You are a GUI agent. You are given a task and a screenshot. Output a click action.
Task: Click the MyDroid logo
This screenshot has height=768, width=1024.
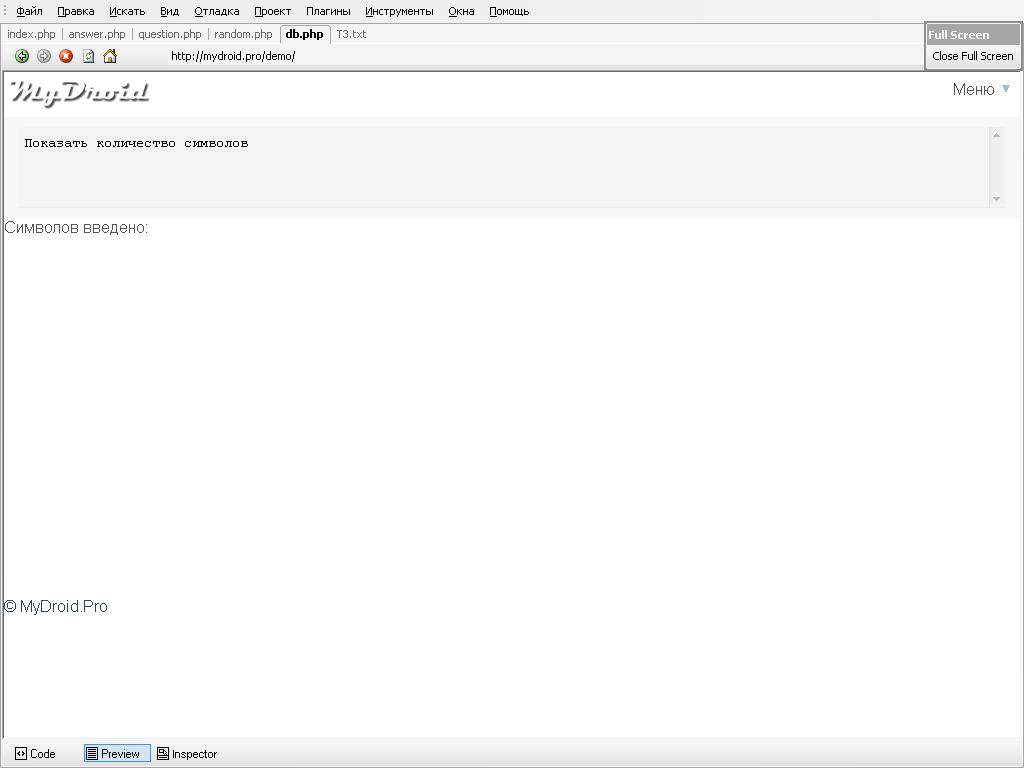point(80,93)
